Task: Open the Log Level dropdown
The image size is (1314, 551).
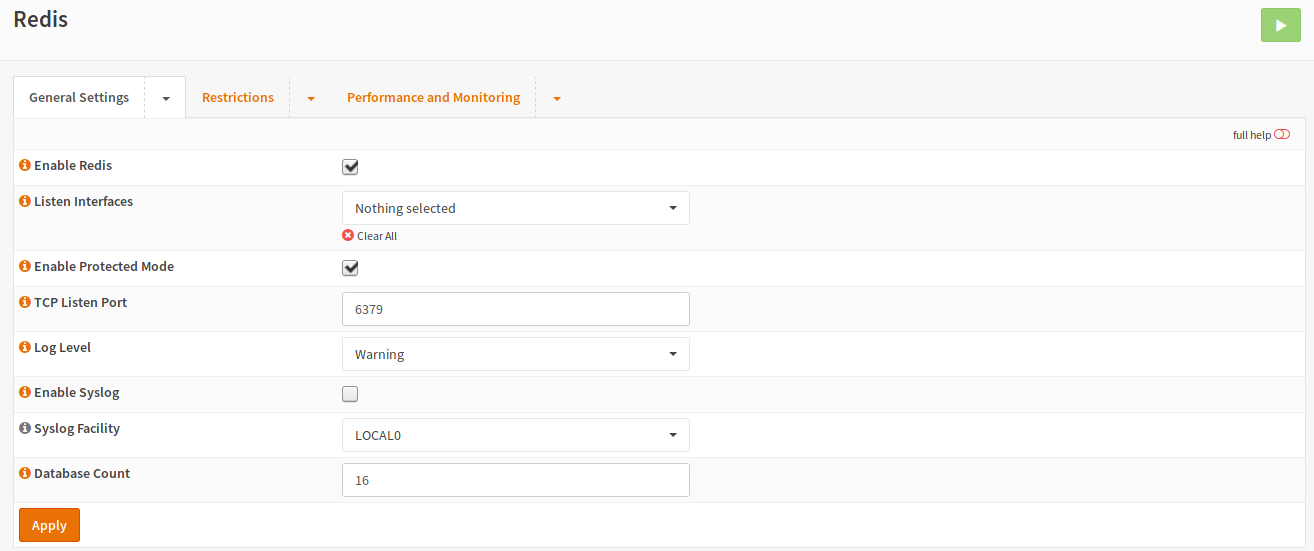Action: (516, 354)
